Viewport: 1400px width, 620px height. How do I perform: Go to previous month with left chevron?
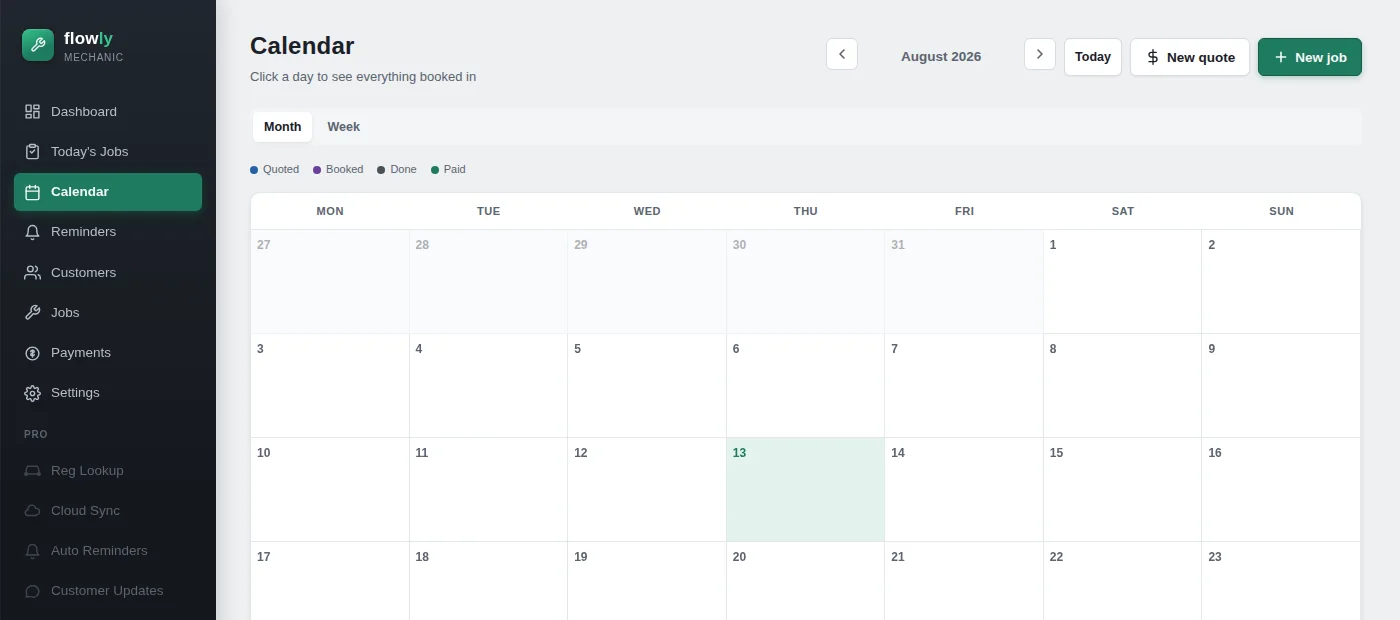[842, 54]
